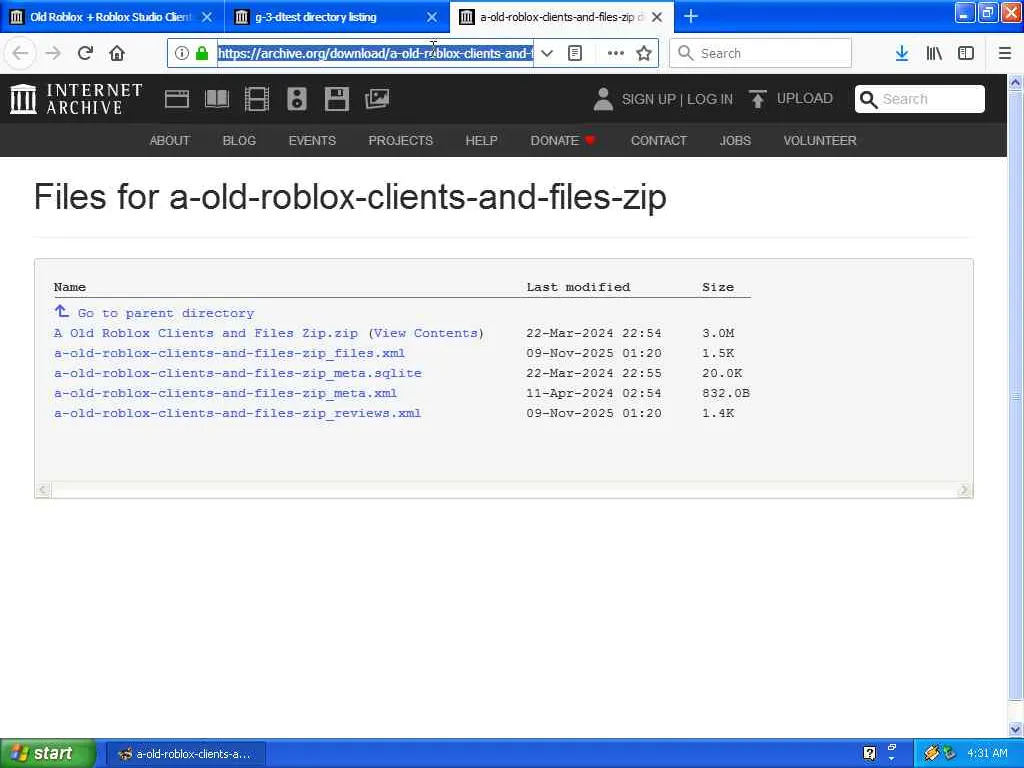Show site information icon in address bar
Viewport: 1024px width, 768px height.
click(182, 53)
